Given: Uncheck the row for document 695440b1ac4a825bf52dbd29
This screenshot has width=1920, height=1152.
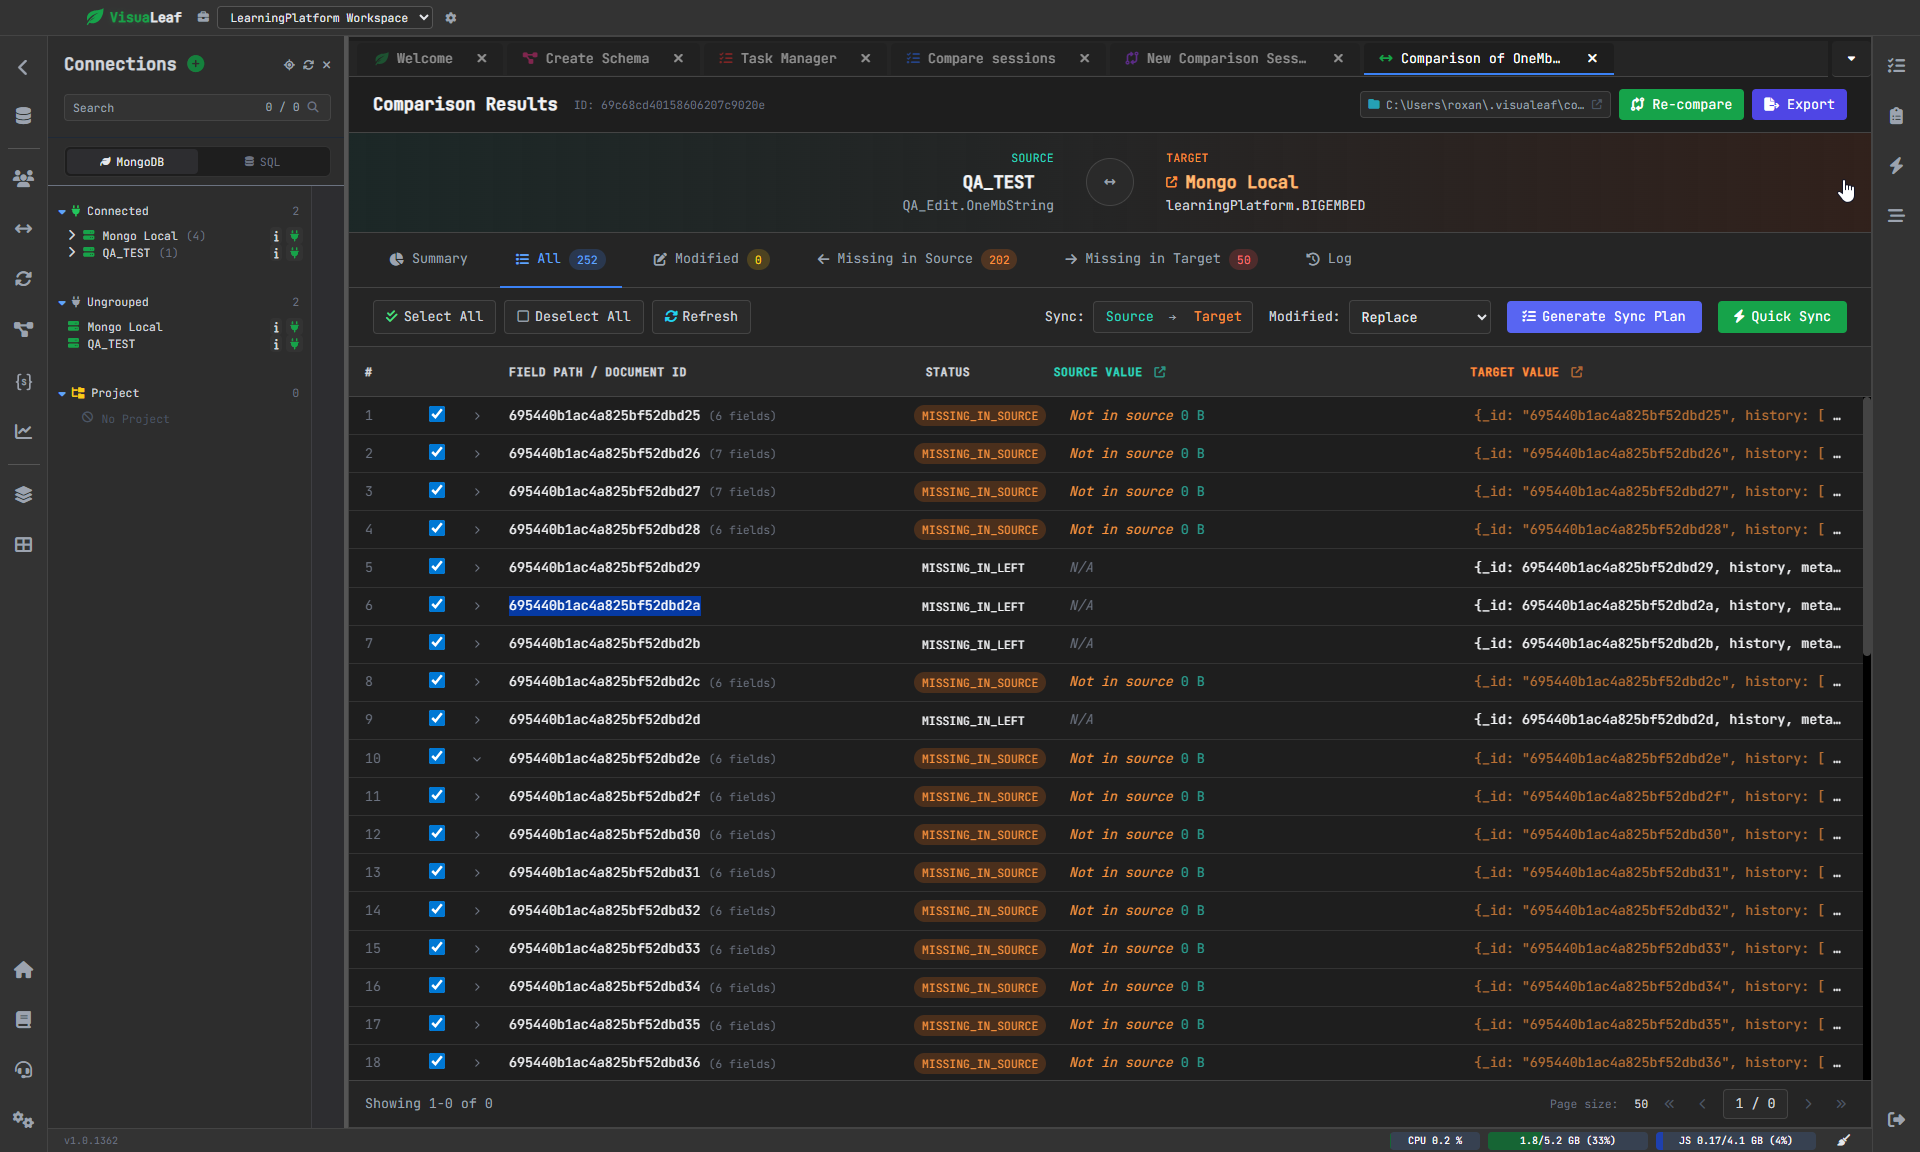Looking at the screenshot, I should pos(437,567).
